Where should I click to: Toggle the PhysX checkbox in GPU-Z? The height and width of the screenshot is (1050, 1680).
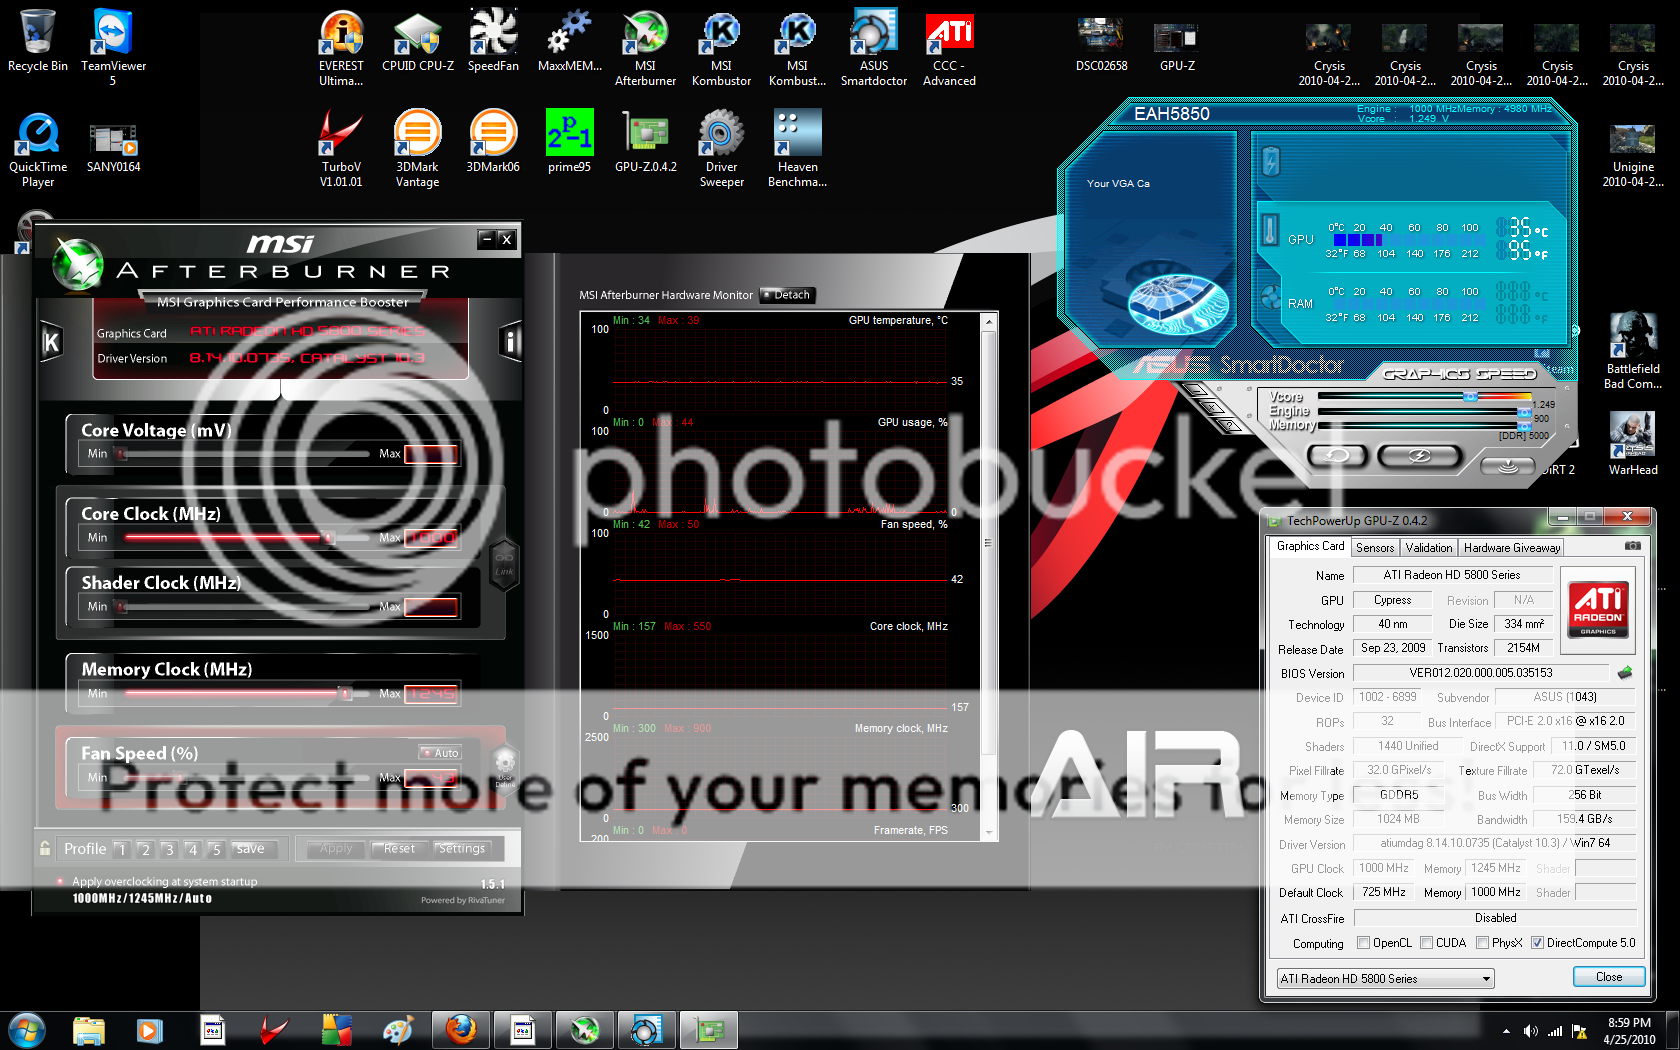pos(1482,942)
